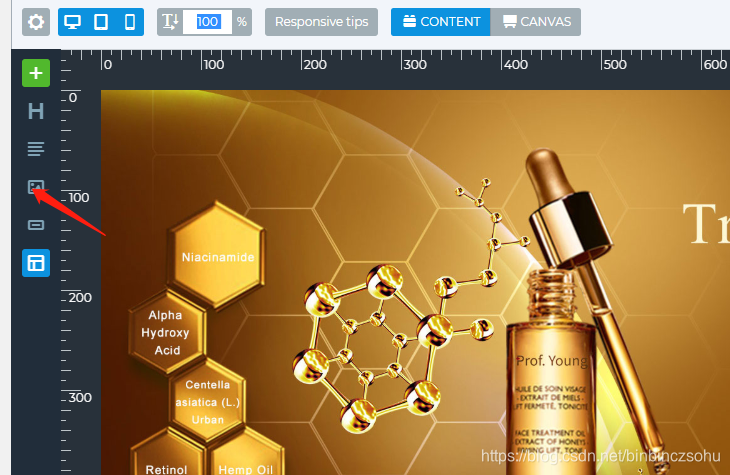The width and height of the screenshot is (730, 475).
Task: Select the blue layout tool icon
Action: point(36,263)
